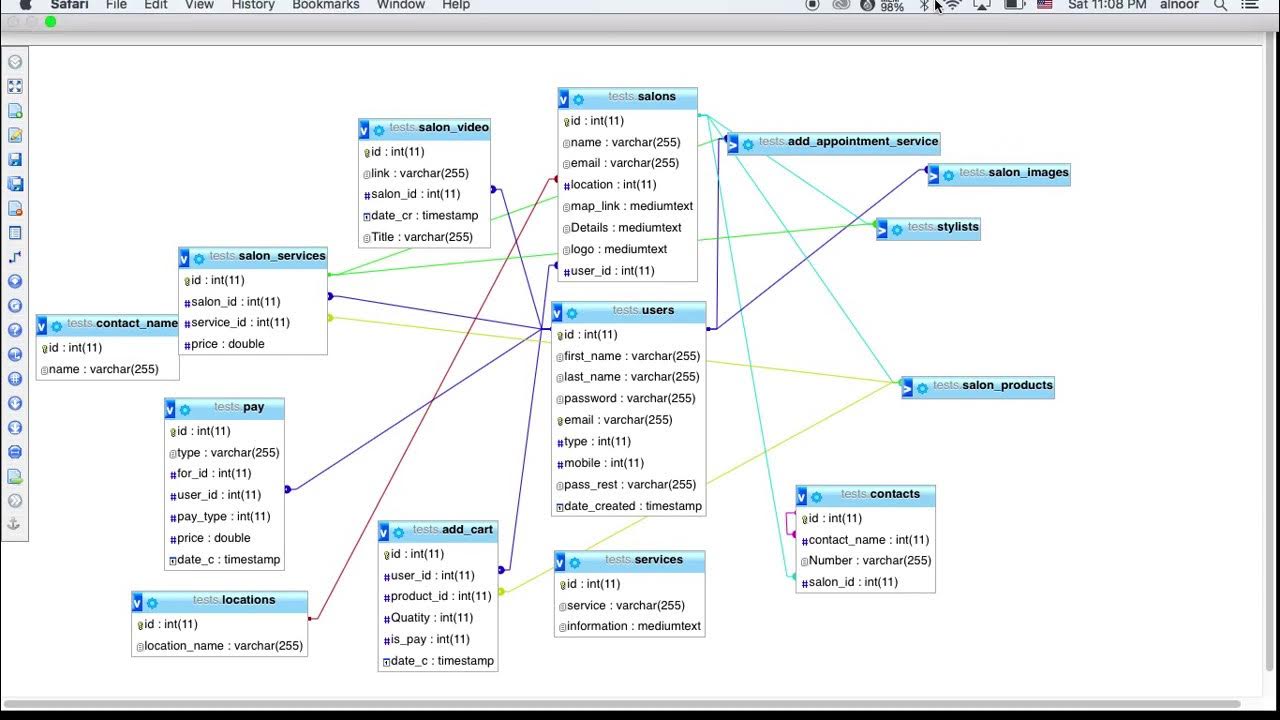
Task: Open the Bookmarks menu
Action: (x=326, y=5)
